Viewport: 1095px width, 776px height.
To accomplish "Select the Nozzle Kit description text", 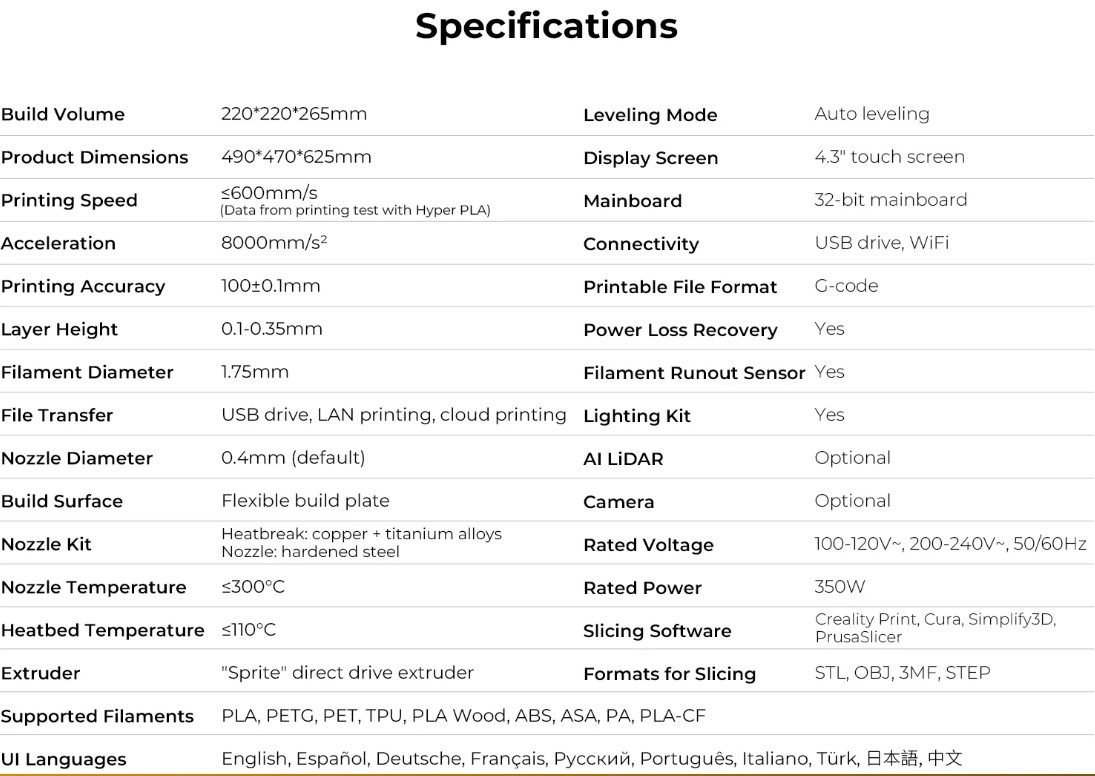I will tap(361, 543).
